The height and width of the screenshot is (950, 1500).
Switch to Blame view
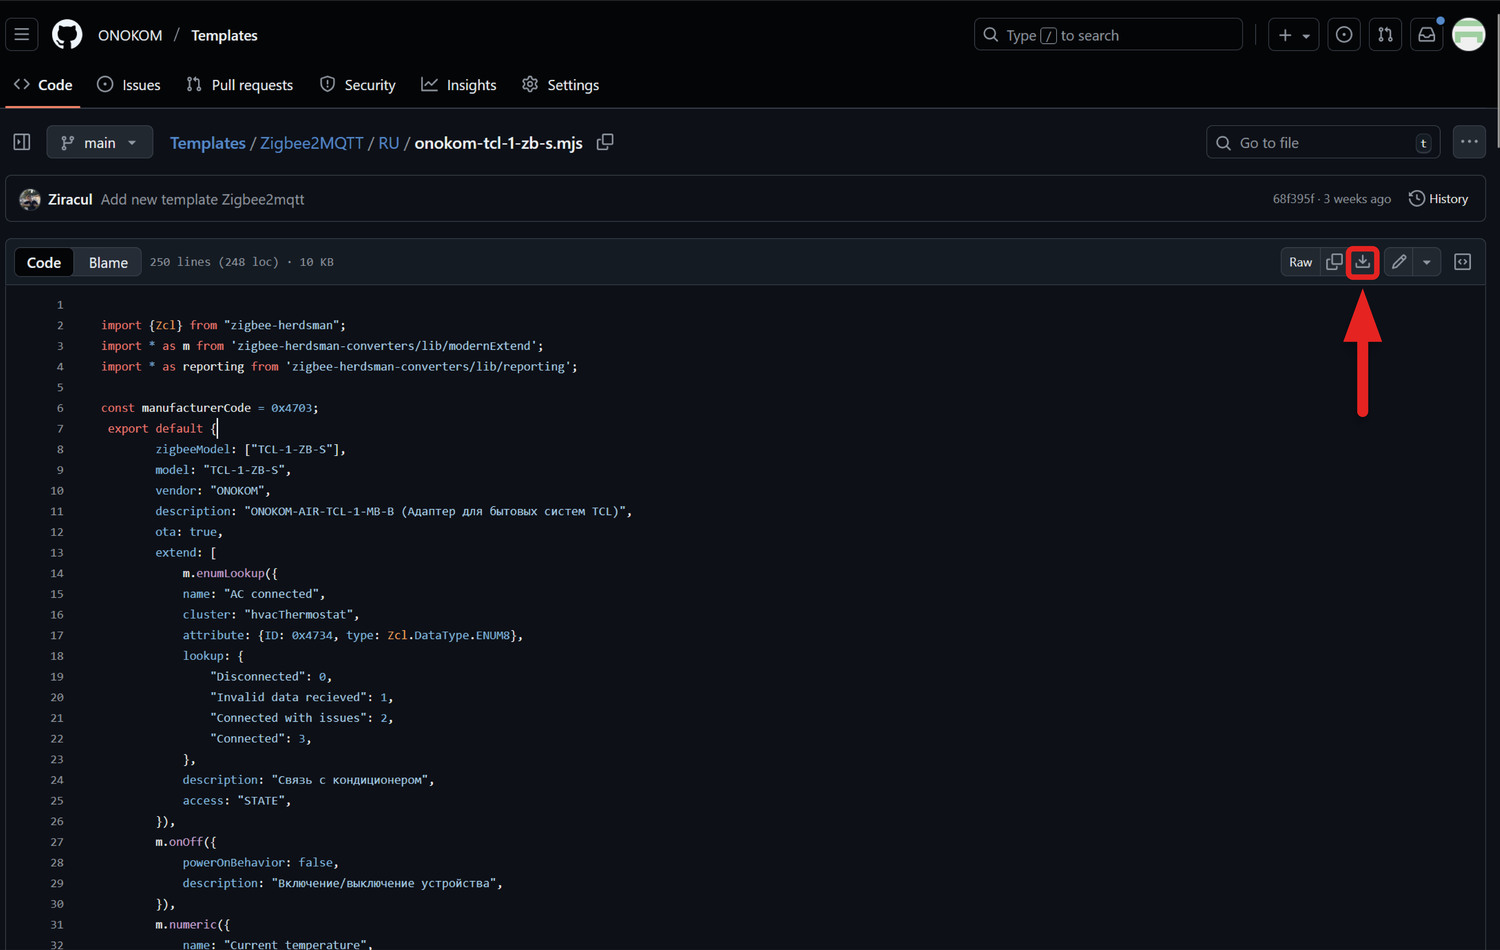pyautogui.click(x=108, y=262)
